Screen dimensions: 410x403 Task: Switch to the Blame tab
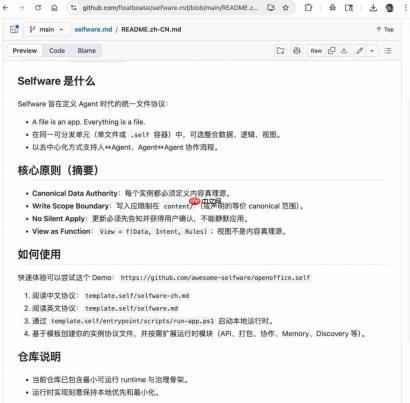[x=87, y=51]
